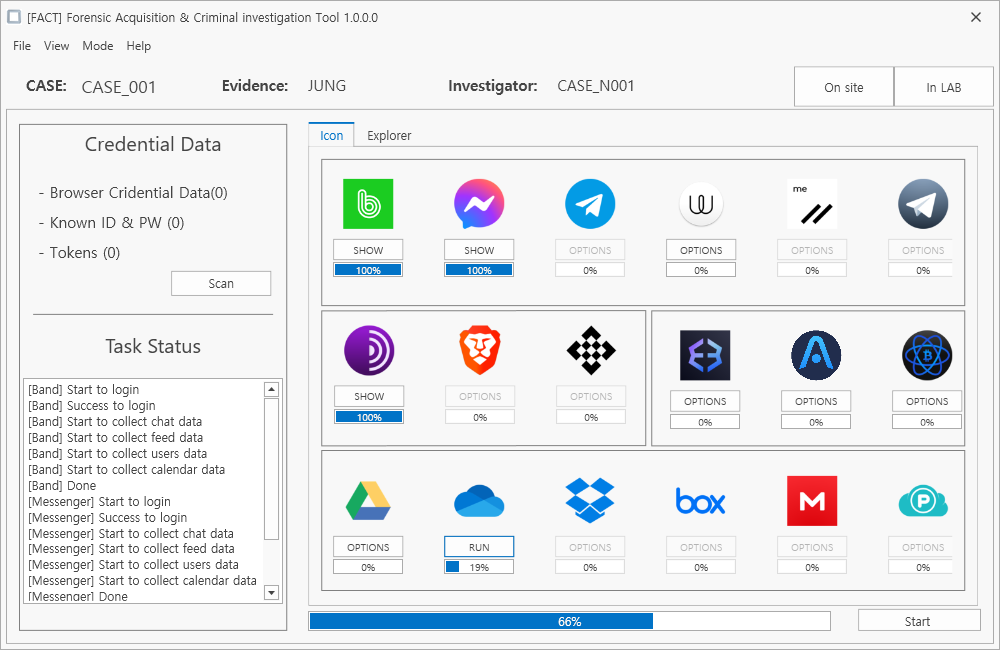Click the black diamond checkered icon
Image resolution: width=1000 pixels, height=650 pixels.
591,350
